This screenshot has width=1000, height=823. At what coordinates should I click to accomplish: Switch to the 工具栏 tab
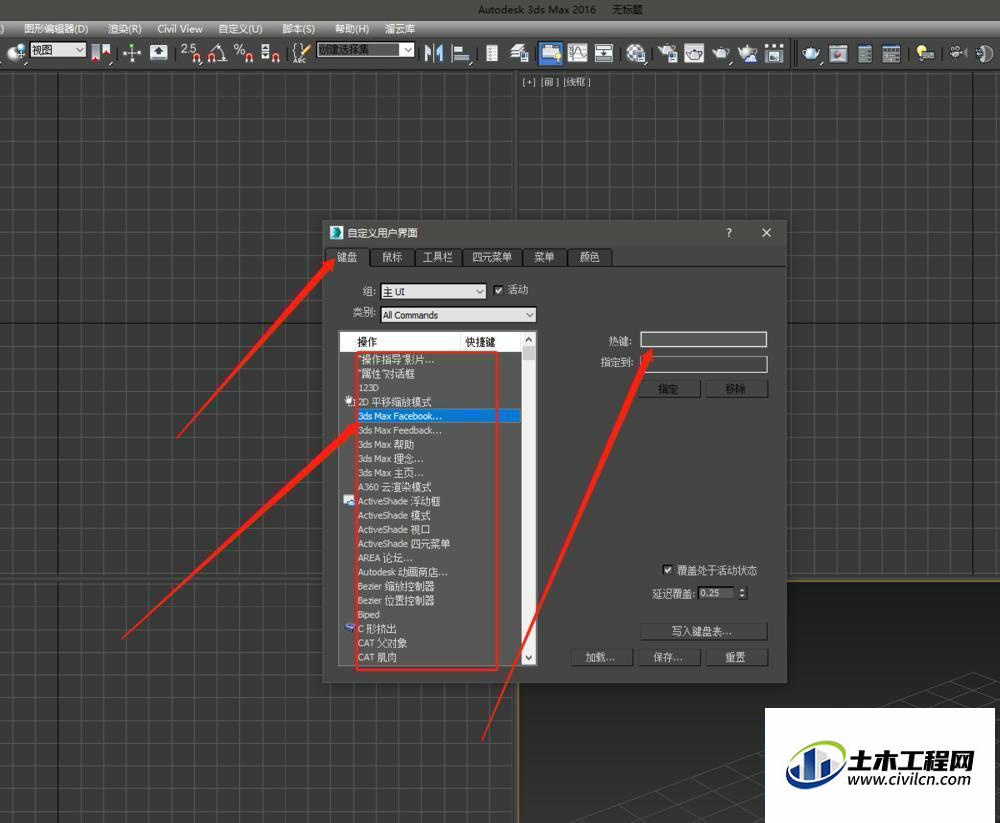click(438, 257)
